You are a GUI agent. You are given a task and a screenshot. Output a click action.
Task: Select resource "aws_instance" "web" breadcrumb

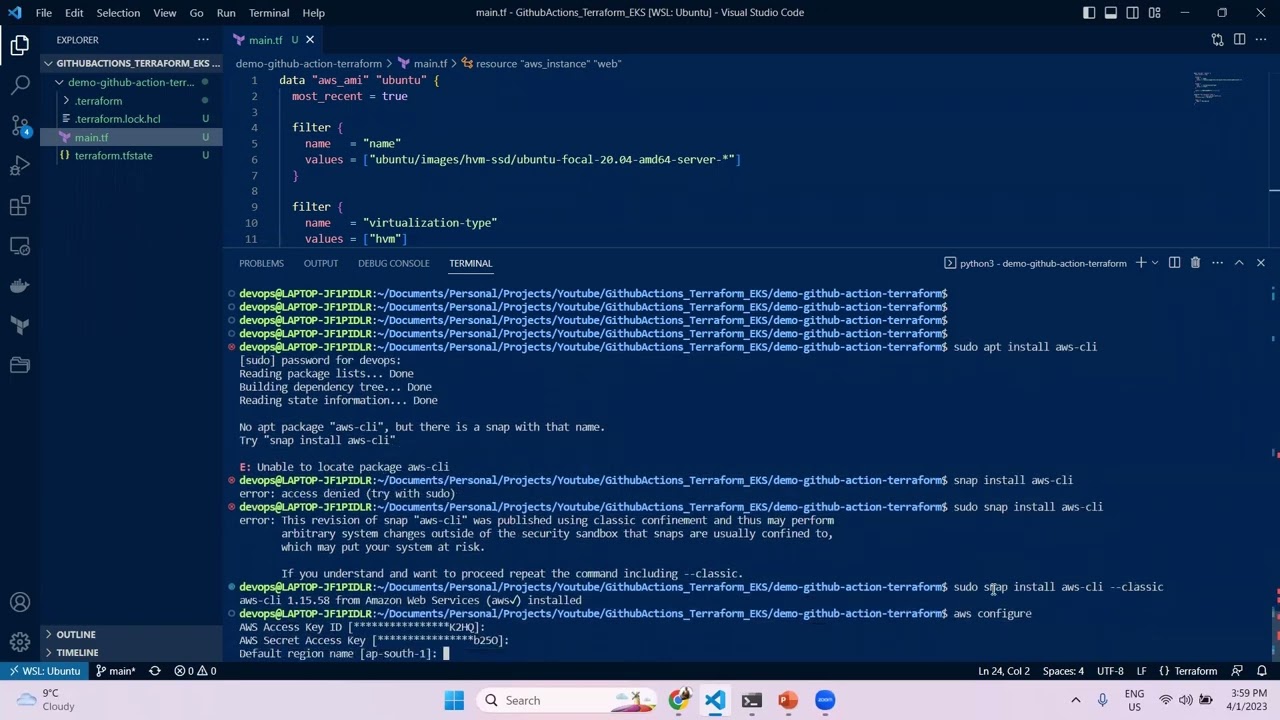point(541,63)
